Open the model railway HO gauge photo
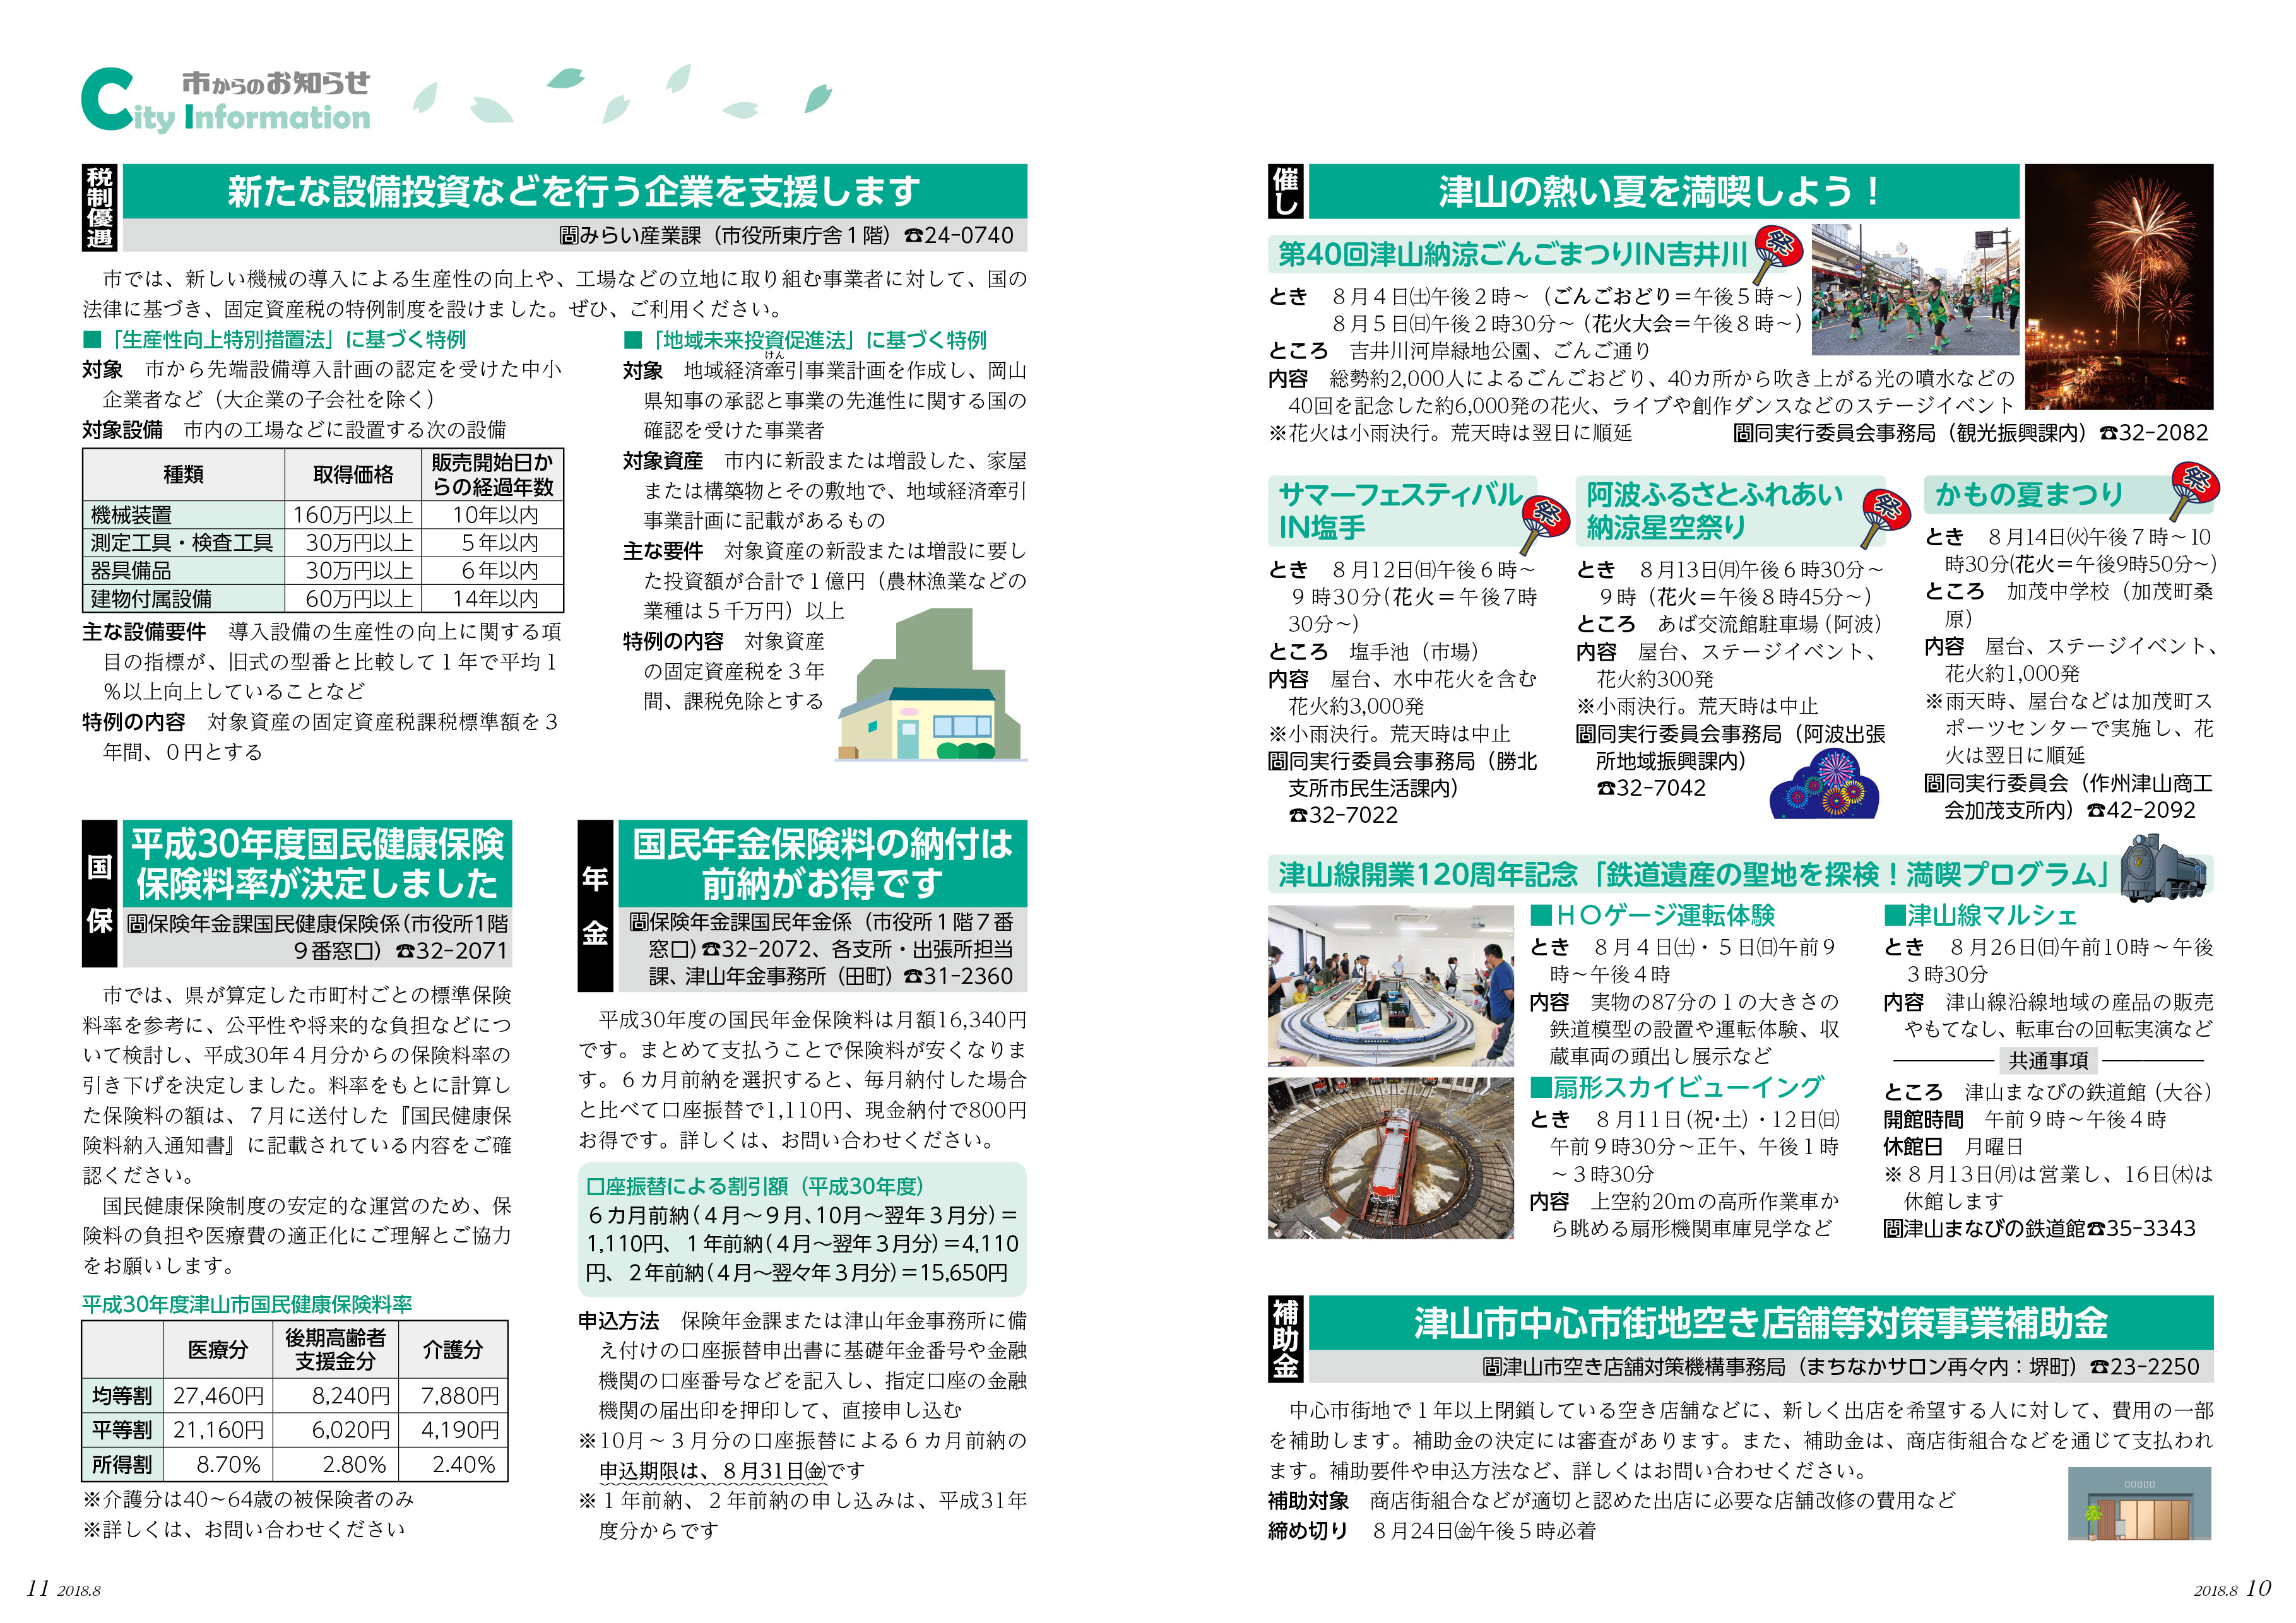The height and width of the screenshot is (1623, 2296). (1390, 986)
